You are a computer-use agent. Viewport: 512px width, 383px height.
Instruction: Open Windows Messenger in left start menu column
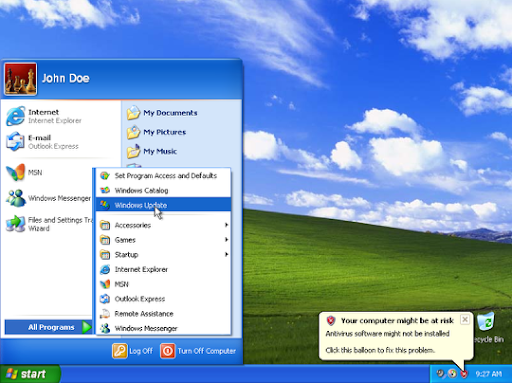point(48,198)
